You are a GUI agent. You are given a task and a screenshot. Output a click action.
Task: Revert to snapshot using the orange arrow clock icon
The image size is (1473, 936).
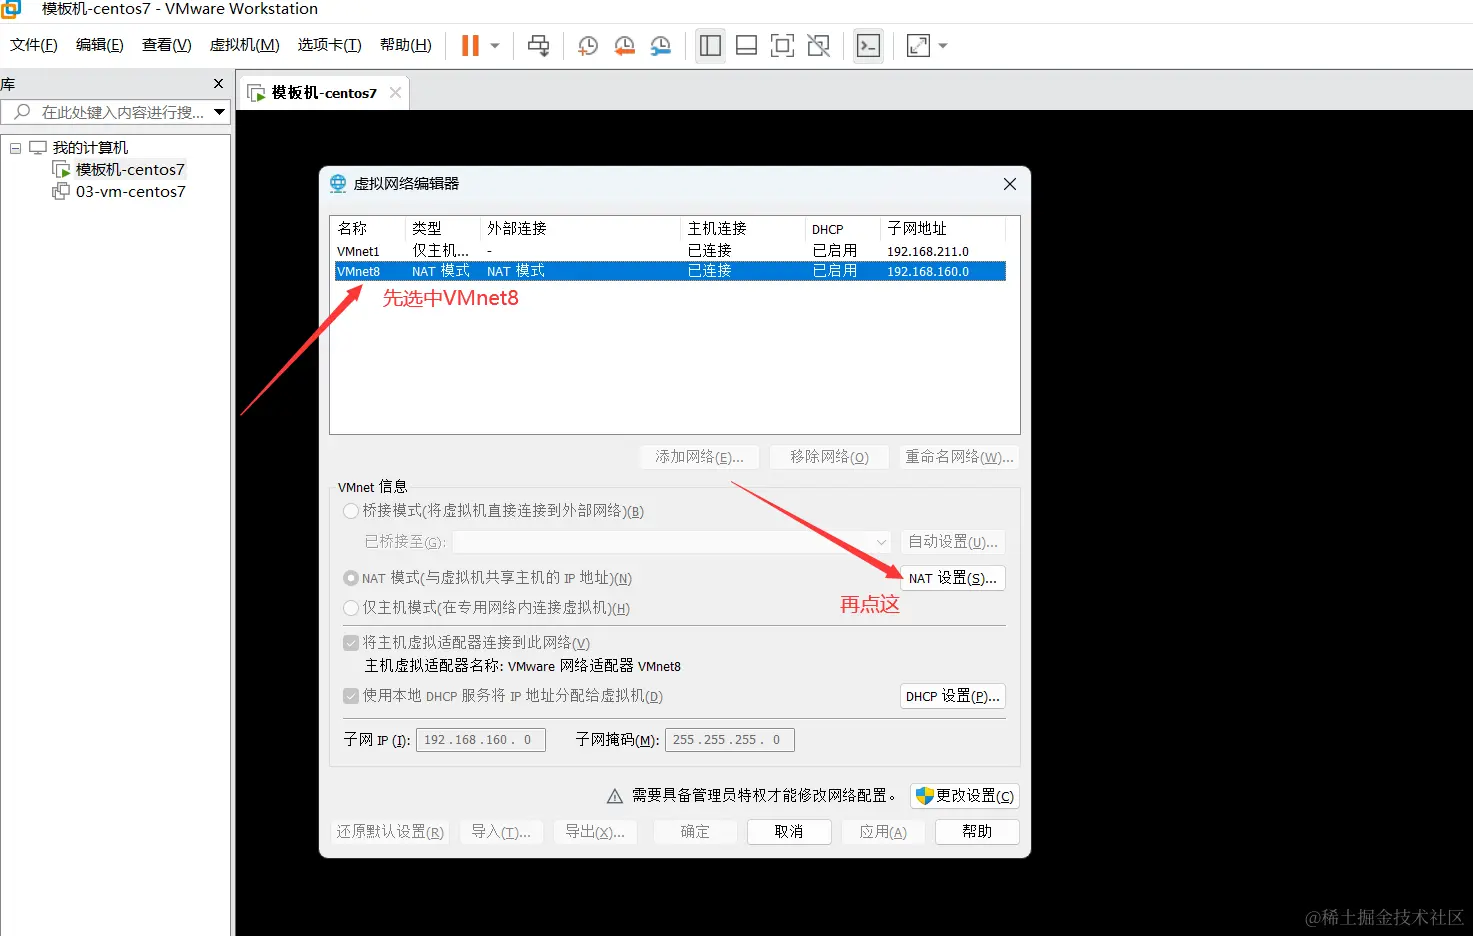624,46
